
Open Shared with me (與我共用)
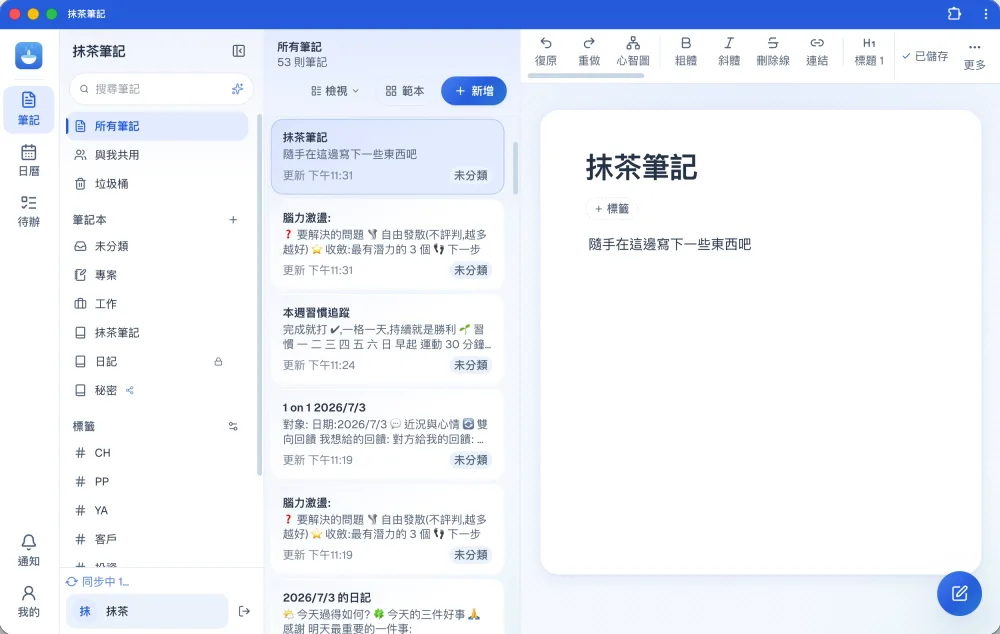[158, 155]
